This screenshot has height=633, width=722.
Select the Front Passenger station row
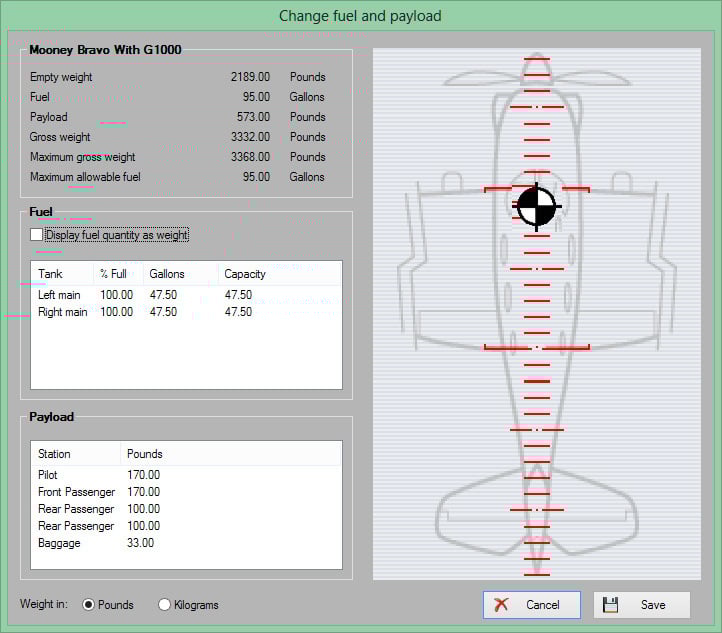186,492
